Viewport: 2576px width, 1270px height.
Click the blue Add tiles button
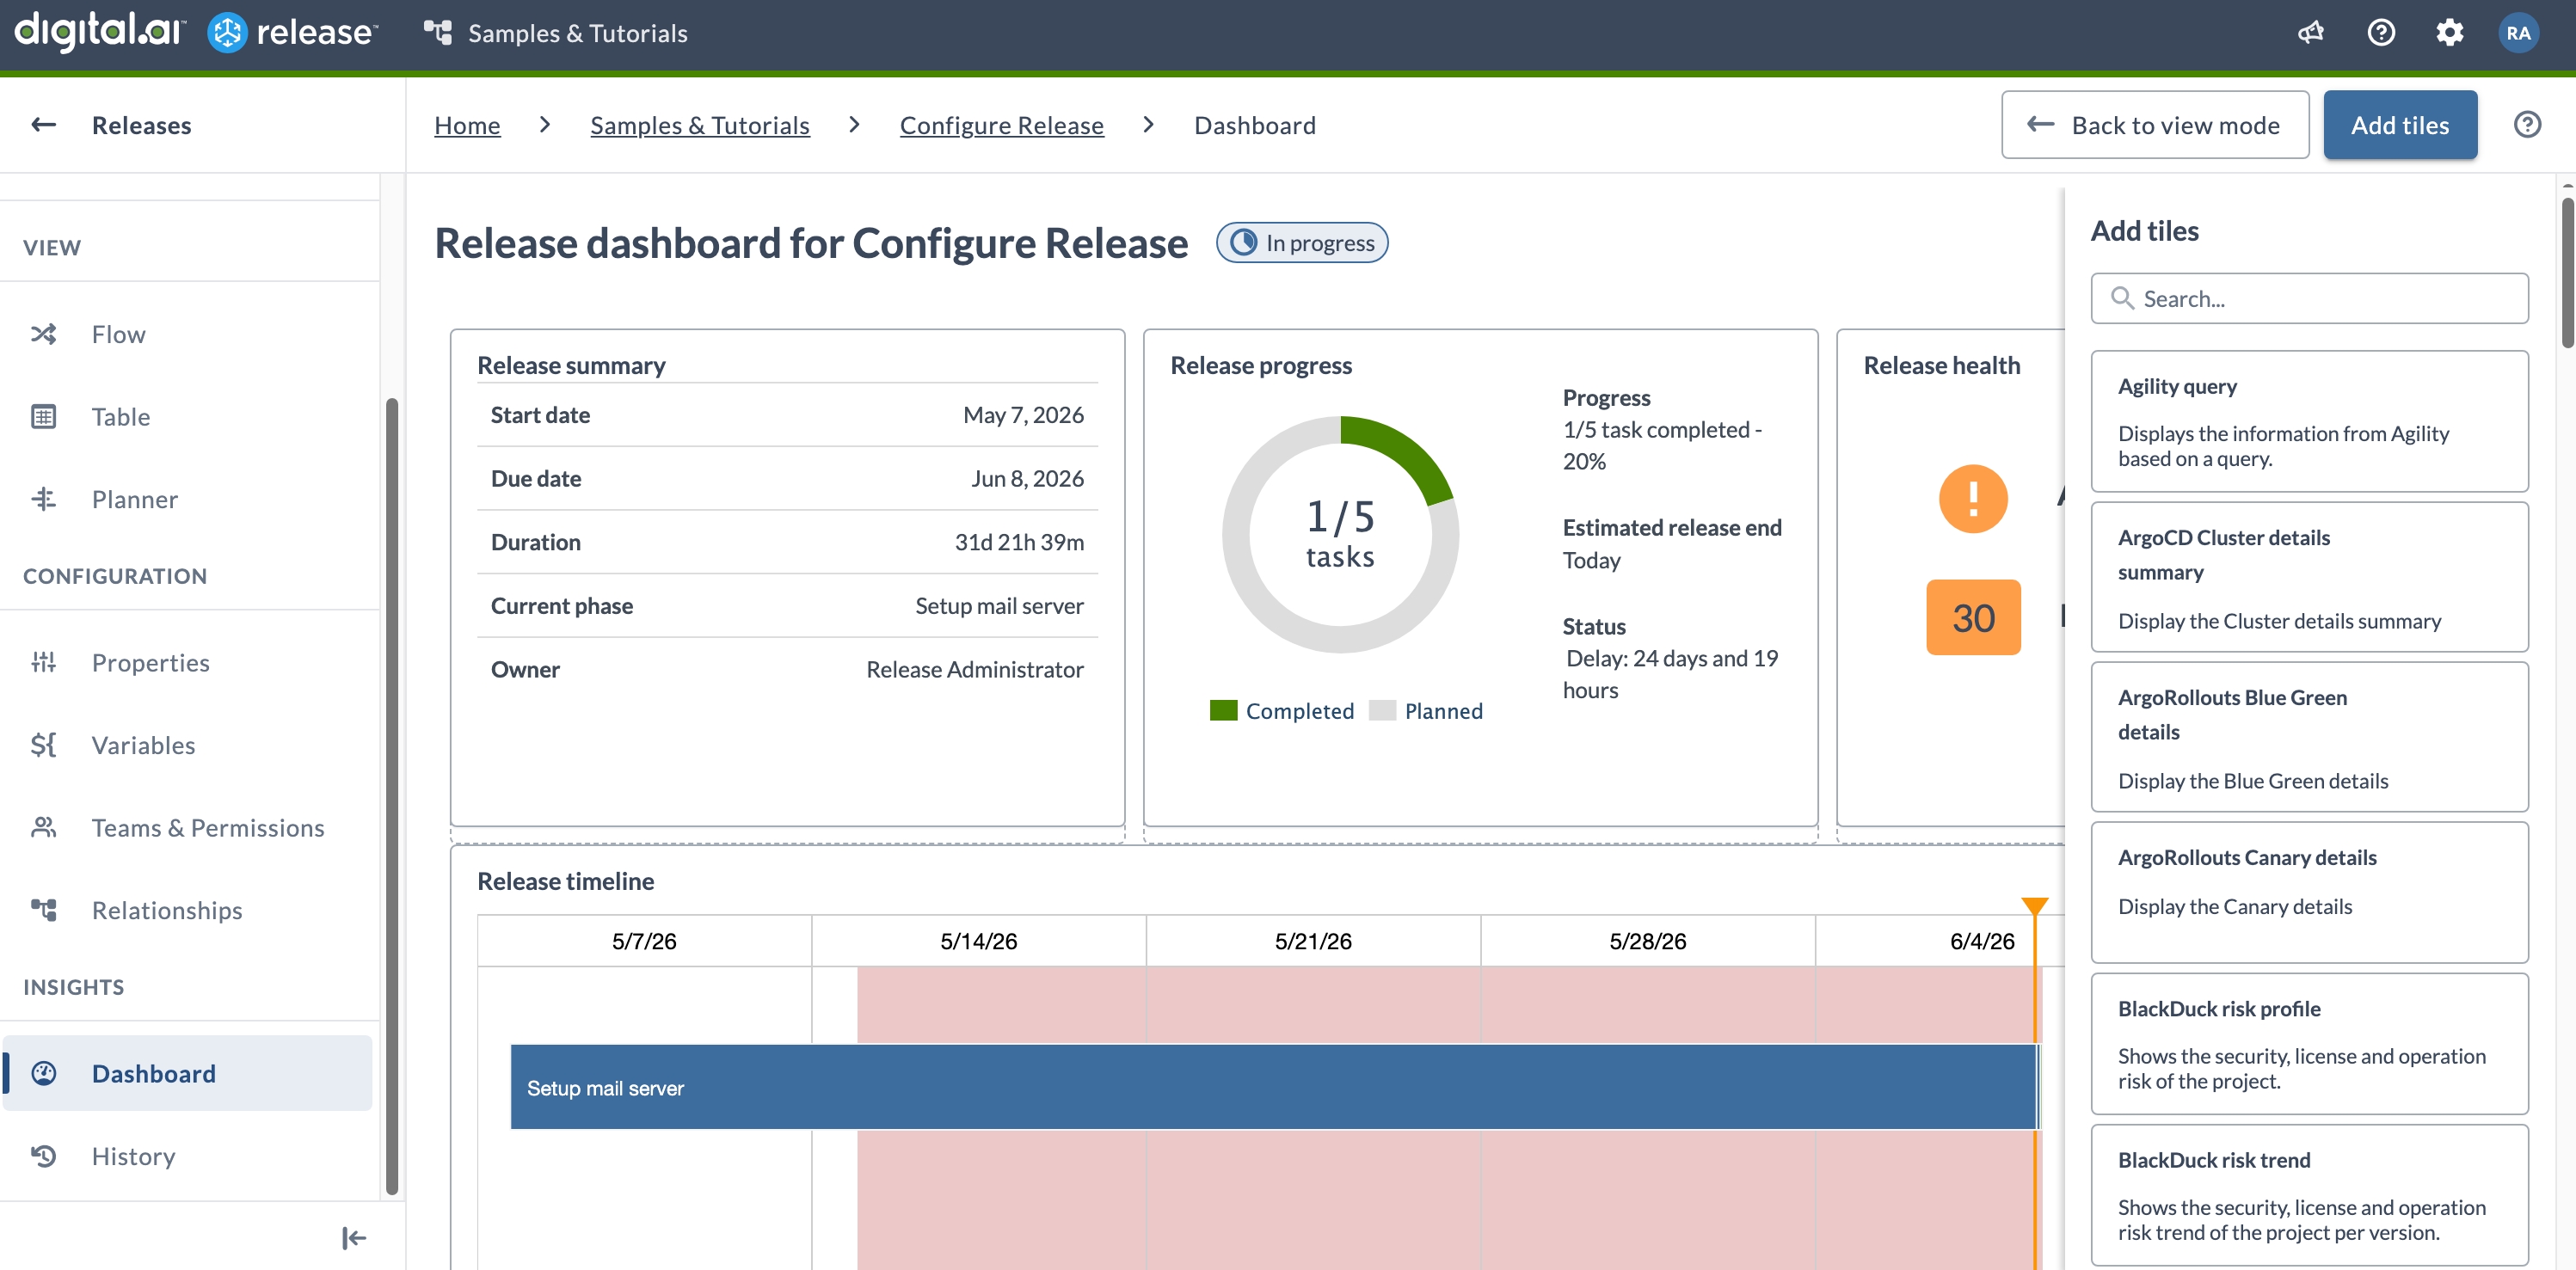pyautogui.click(x=2400, y=125)
